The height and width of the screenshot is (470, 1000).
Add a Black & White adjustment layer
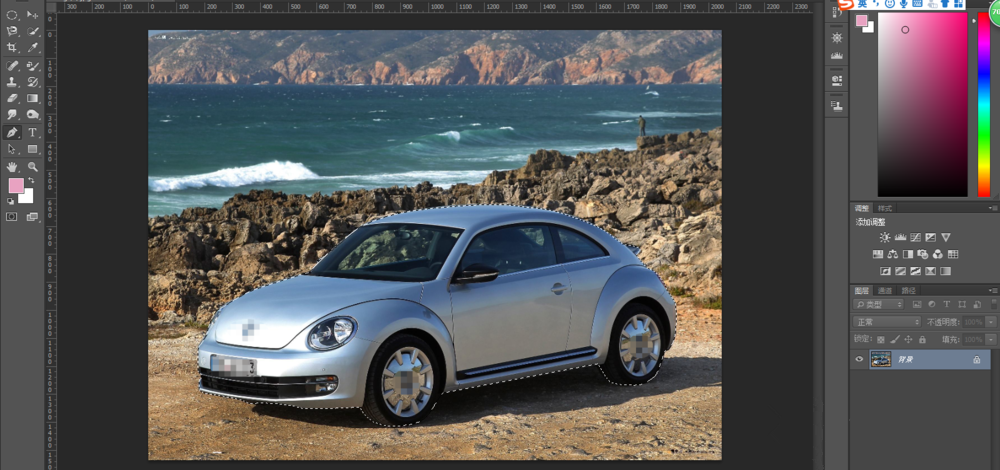[908, 254]
